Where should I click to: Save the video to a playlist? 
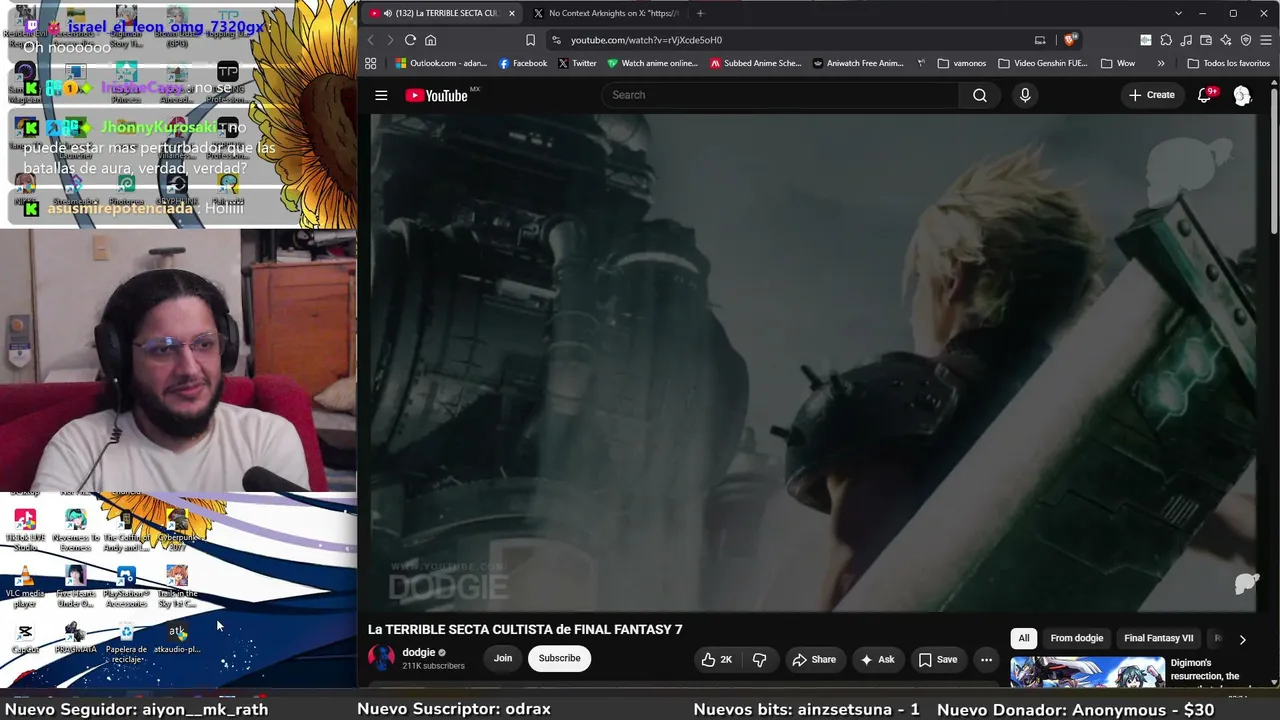tap(938, 659)
